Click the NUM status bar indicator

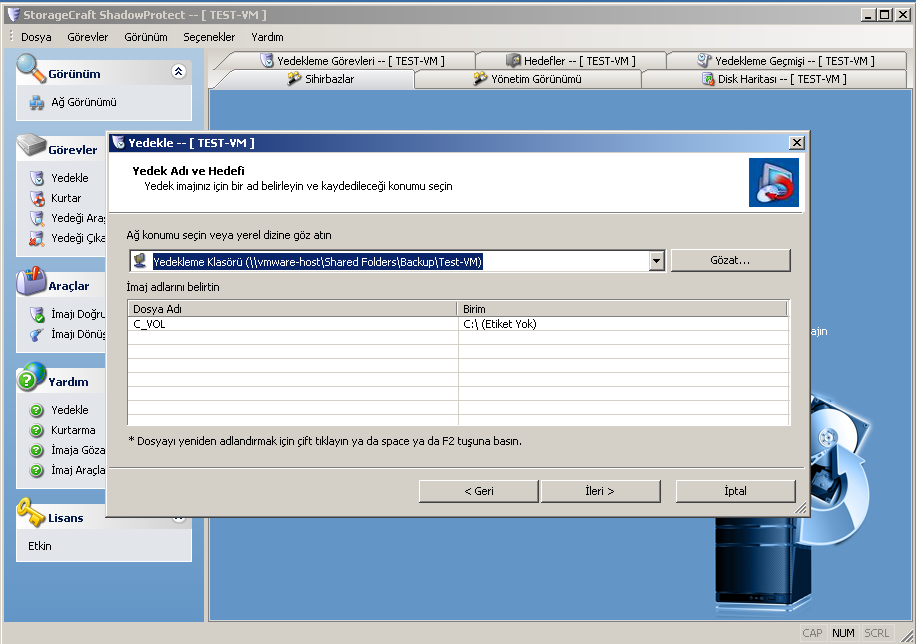(x=843, y=633)
